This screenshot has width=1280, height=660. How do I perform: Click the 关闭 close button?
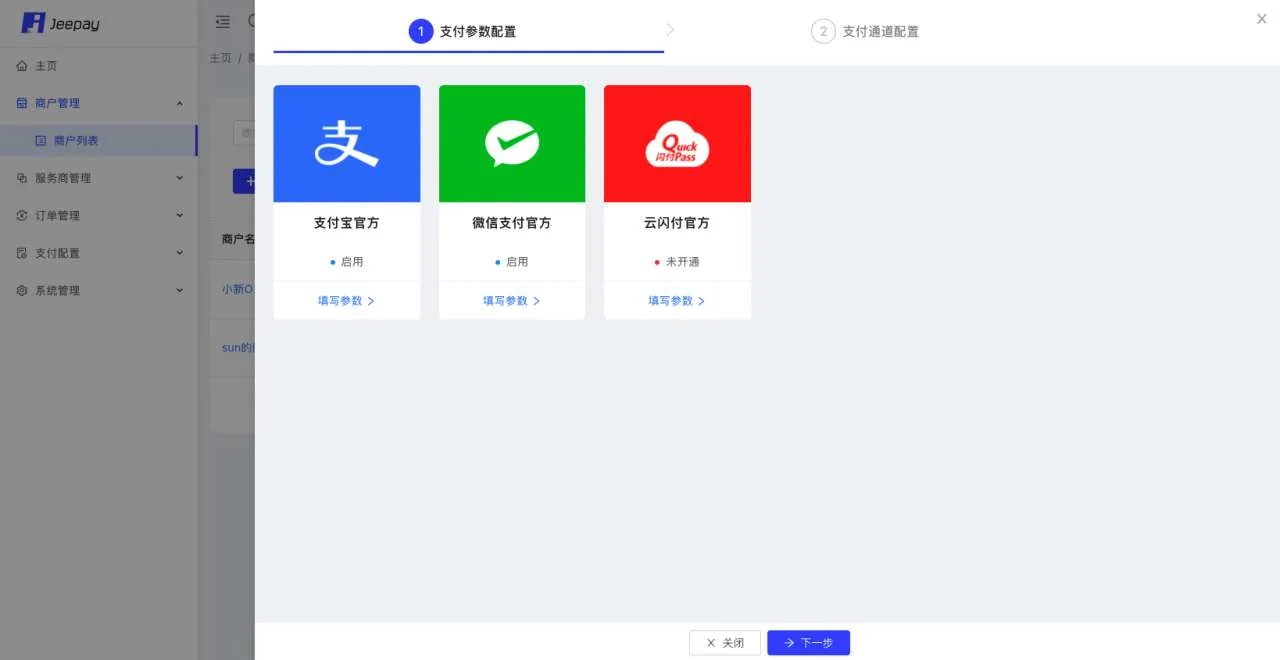(x=724, y=643)
